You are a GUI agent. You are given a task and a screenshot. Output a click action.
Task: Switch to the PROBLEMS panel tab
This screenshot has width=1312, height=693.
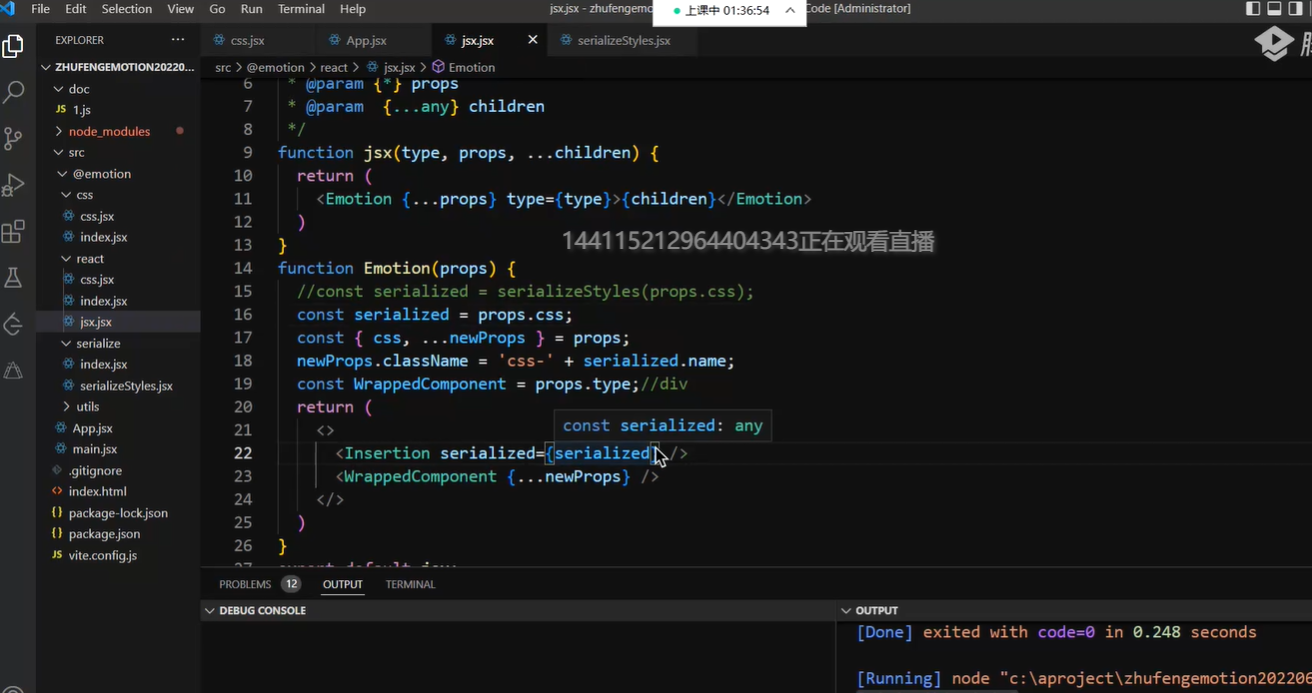point(245,584)
